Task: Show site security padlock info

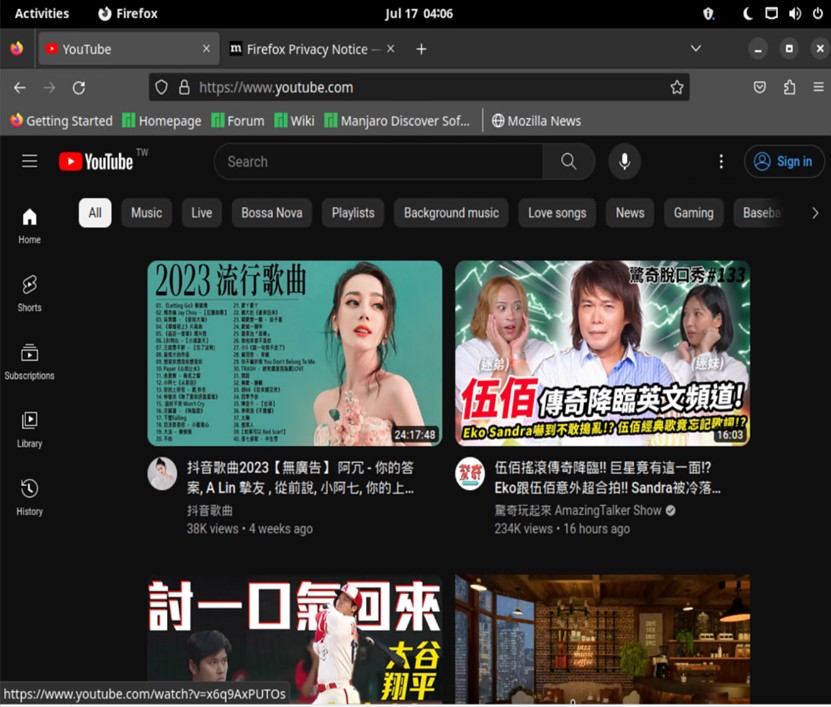Action: (184, 87)
